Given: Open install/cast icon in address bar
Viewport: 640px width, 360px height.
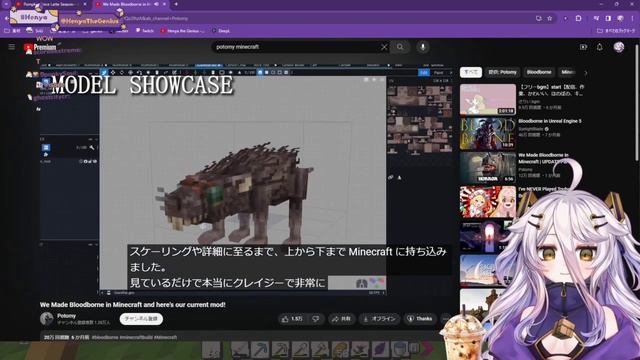Looking at the screenshot, I should coord(539,18).
